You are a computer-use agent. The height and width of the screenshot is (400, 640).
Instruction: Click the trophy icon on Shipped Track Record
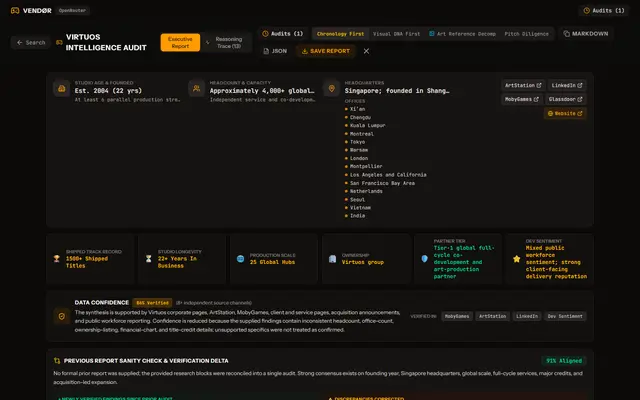pyautogui.click(x=57, y=258)
